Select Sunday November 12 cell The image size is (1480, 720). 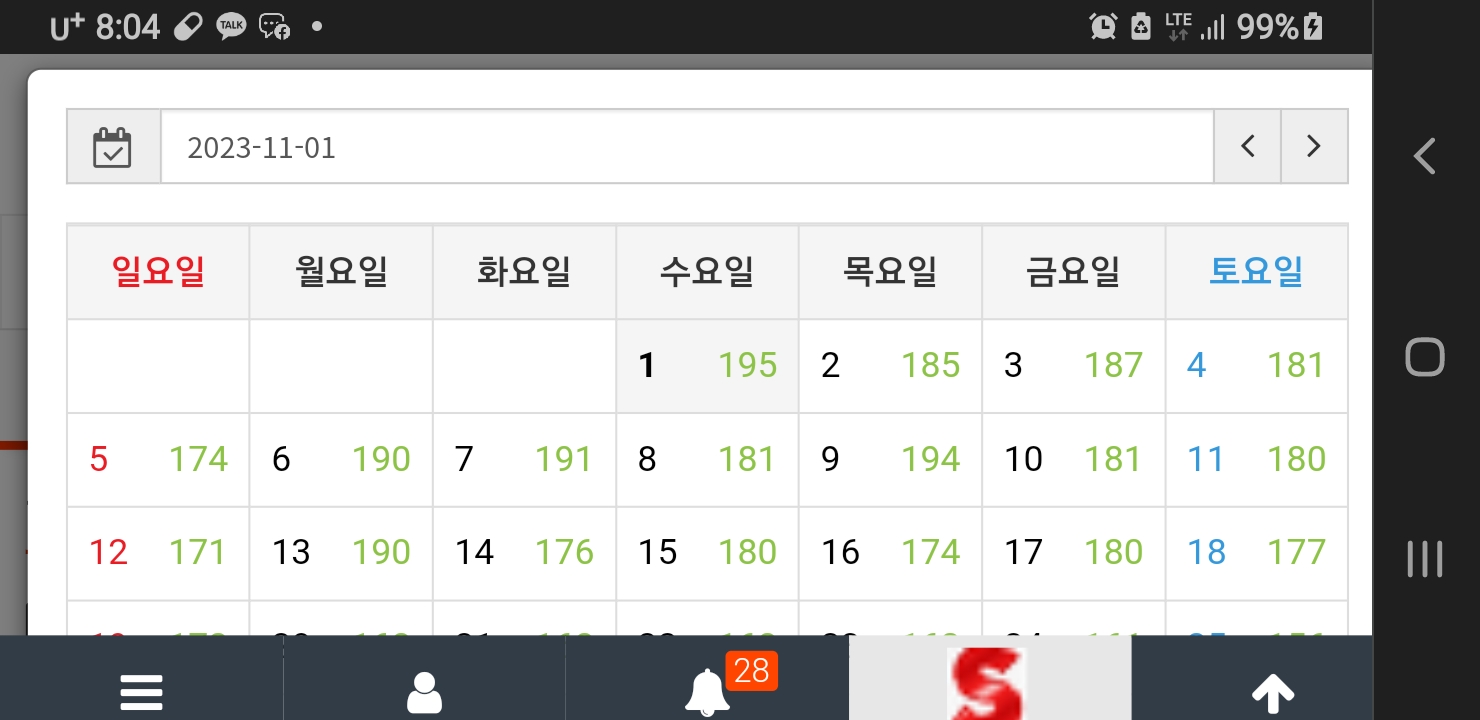(158, 553)
